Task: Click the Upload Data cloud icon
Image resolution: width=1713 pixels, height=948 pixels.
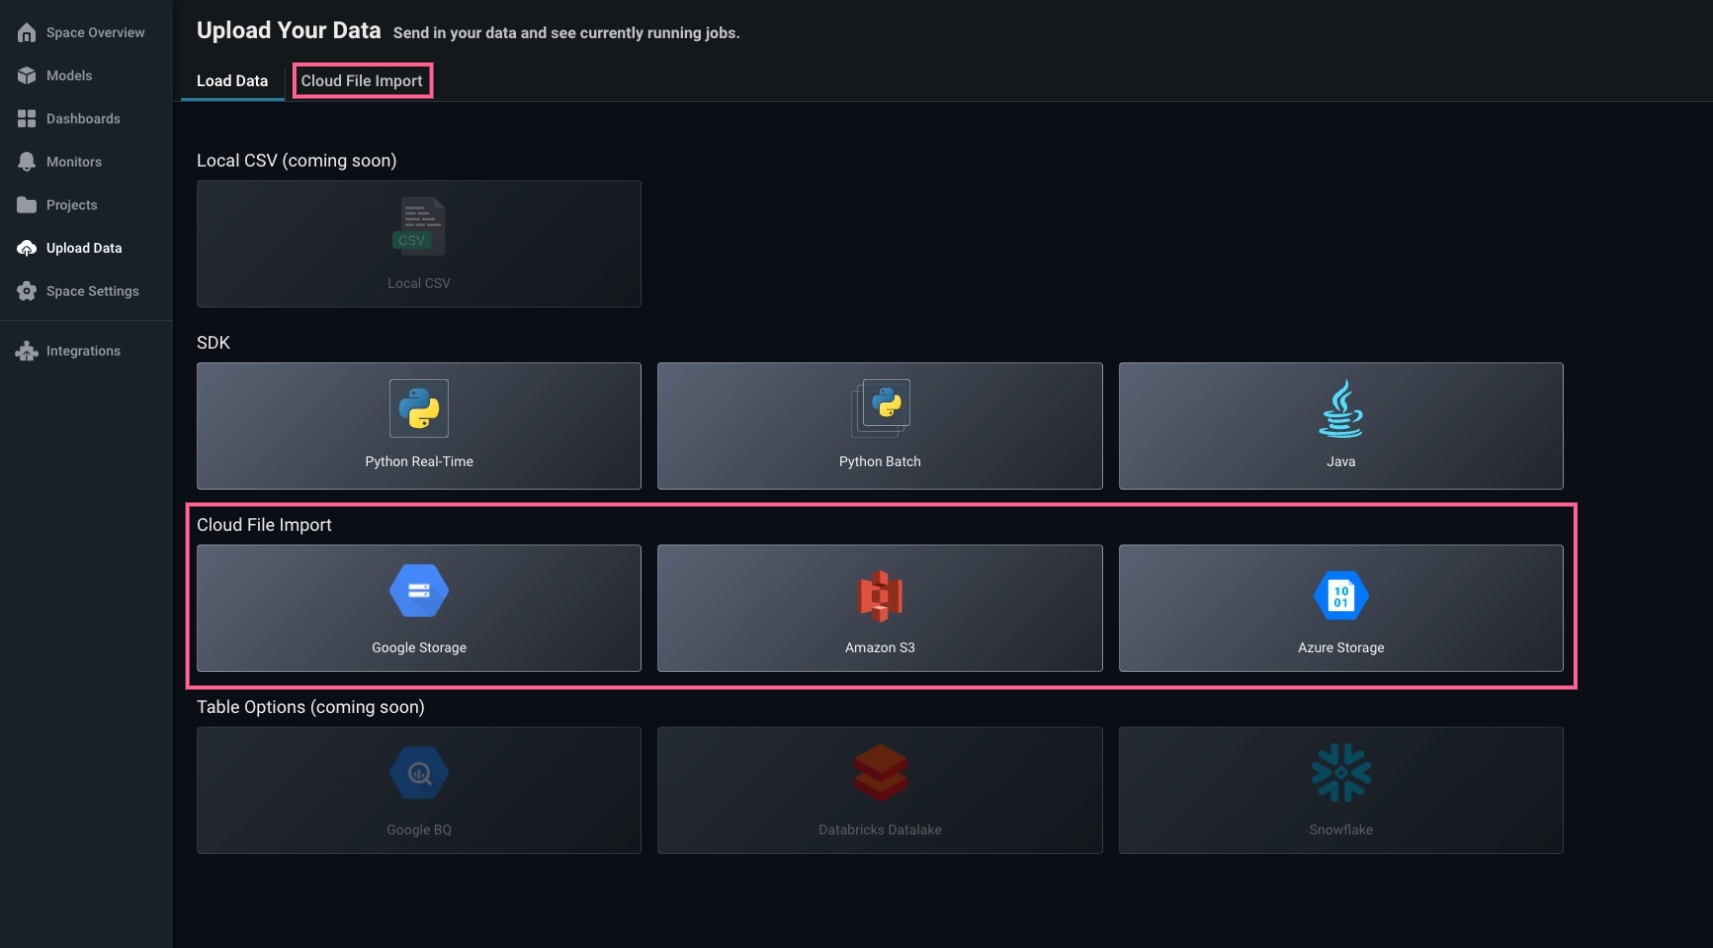Action: (27, 248)
